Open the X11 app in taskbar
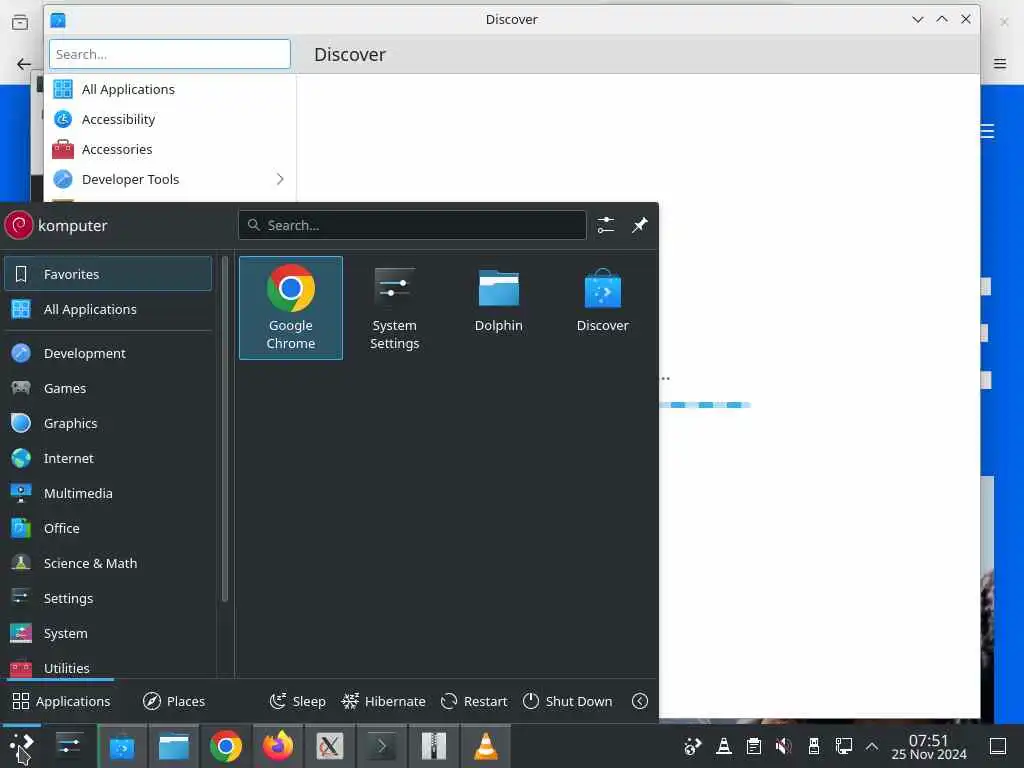The height and width of the screenshot is (768, 1024). coord(330,746)
